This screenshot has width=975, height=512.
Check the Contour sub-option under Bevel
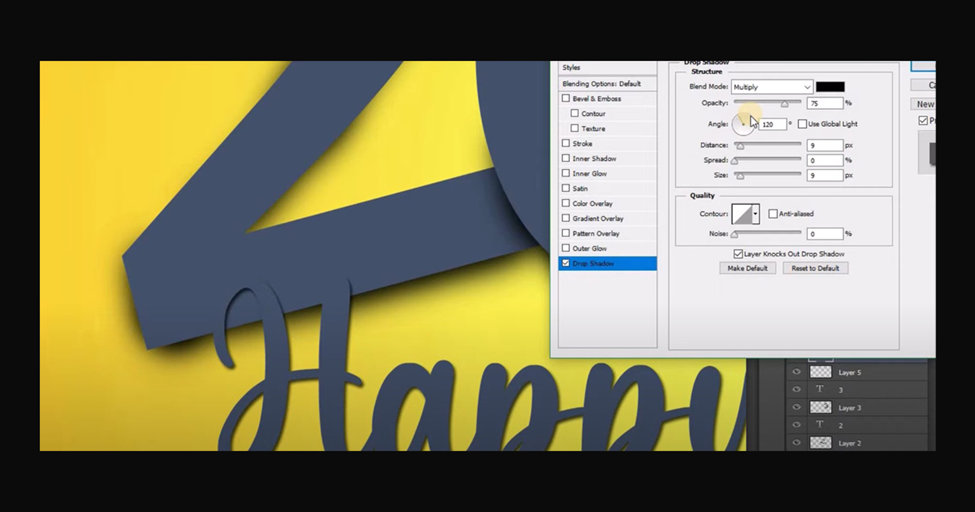coord(575,113)
